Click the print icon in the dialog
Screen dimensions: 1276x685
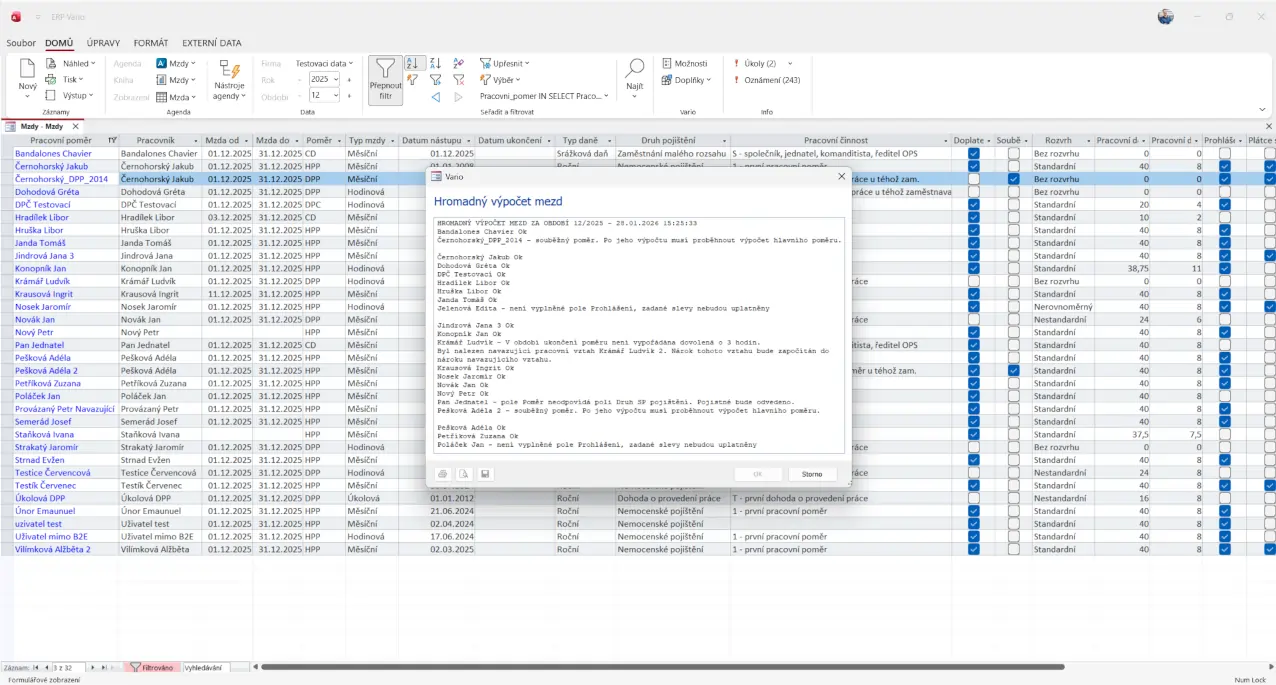click(443, 474)
